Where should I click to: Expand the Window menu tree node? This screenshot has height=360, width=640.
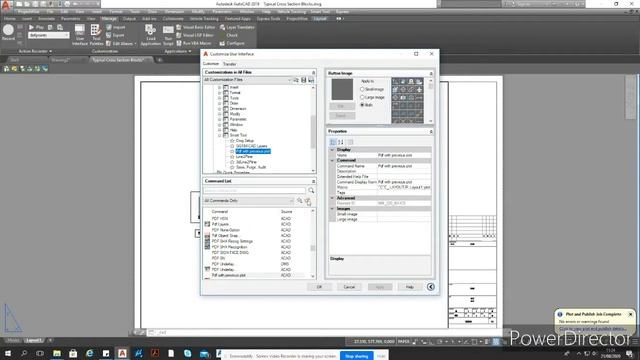(x=220, y=124)
